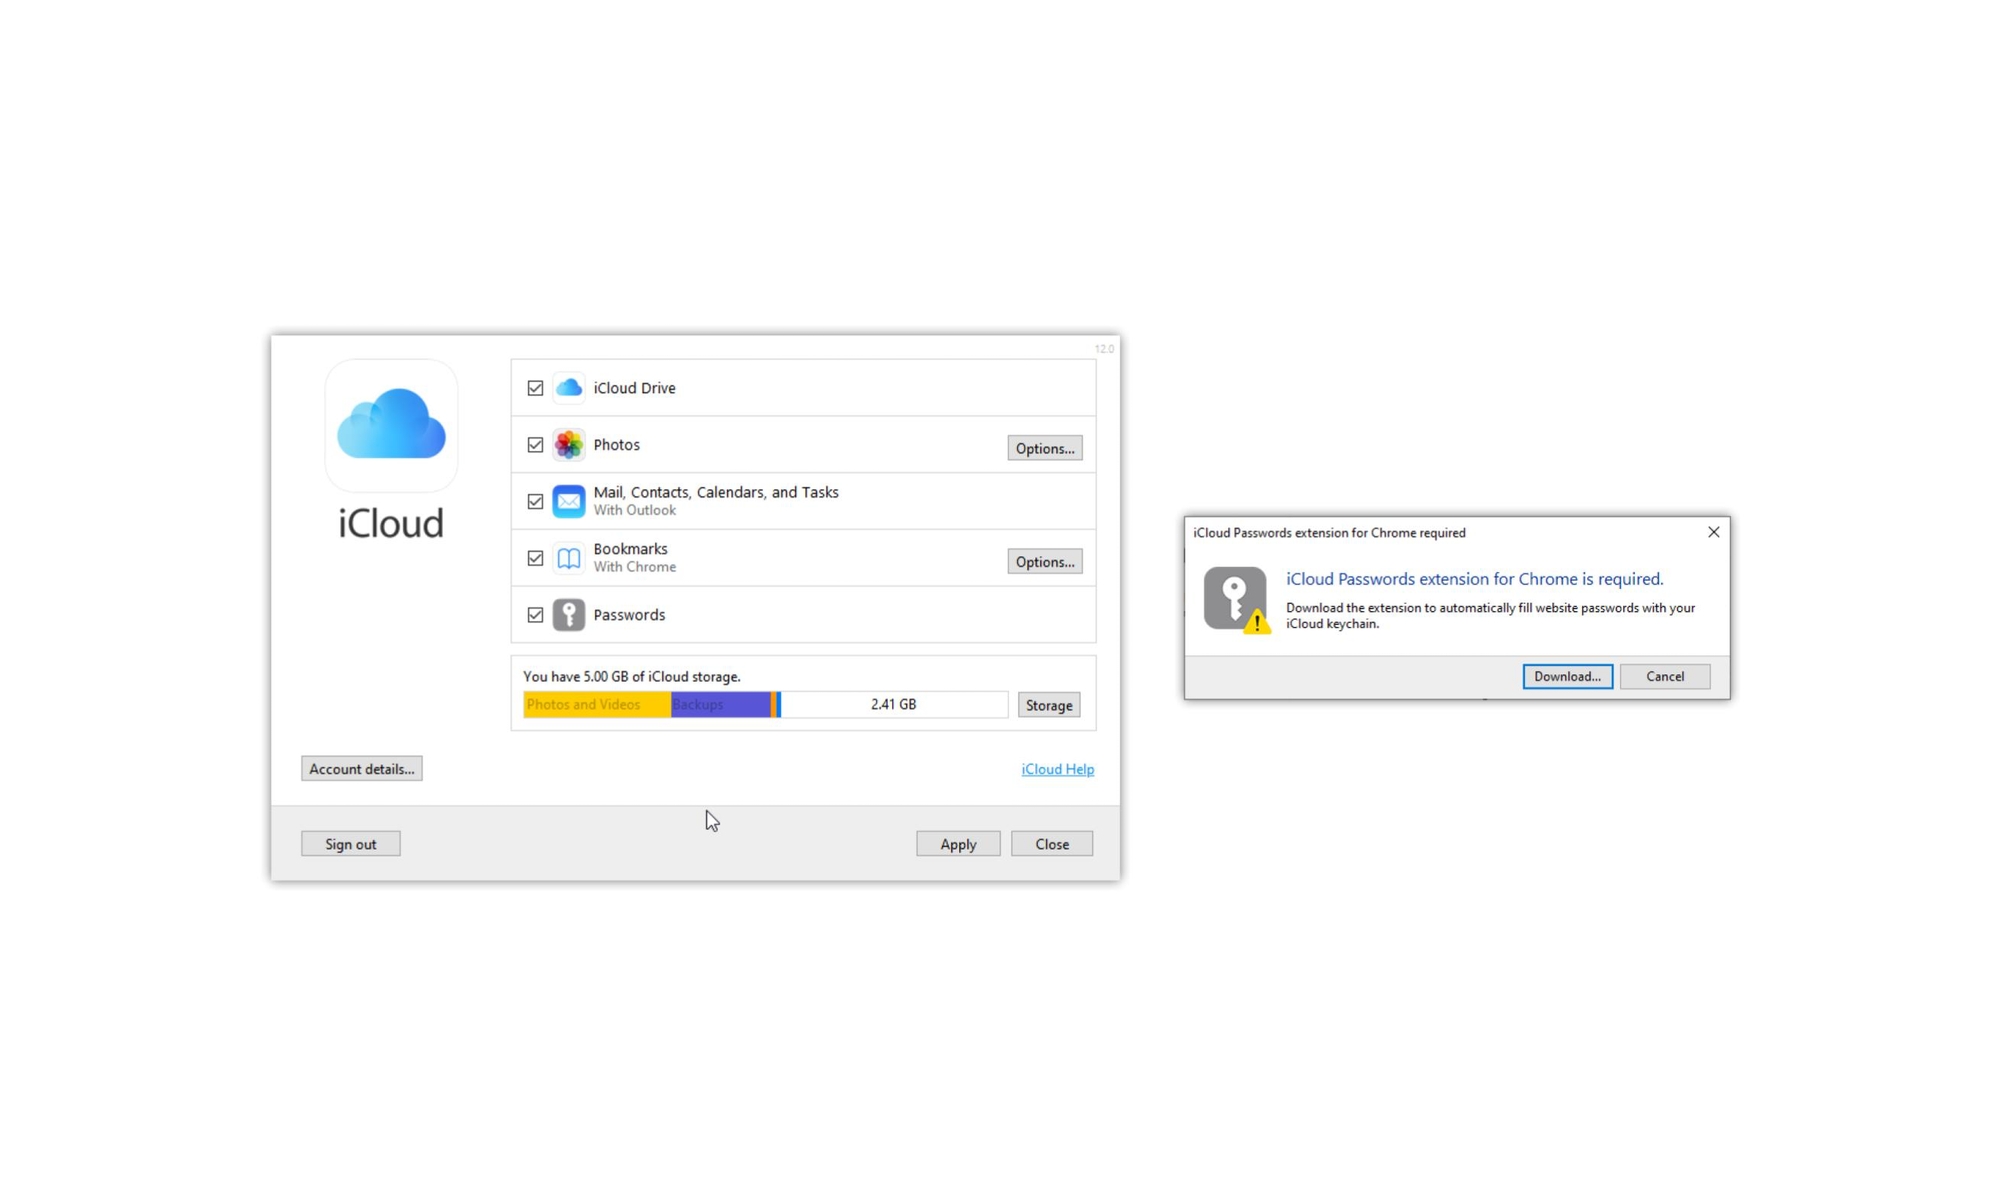Open the iCloud Help link

(x=1057, y=769)
